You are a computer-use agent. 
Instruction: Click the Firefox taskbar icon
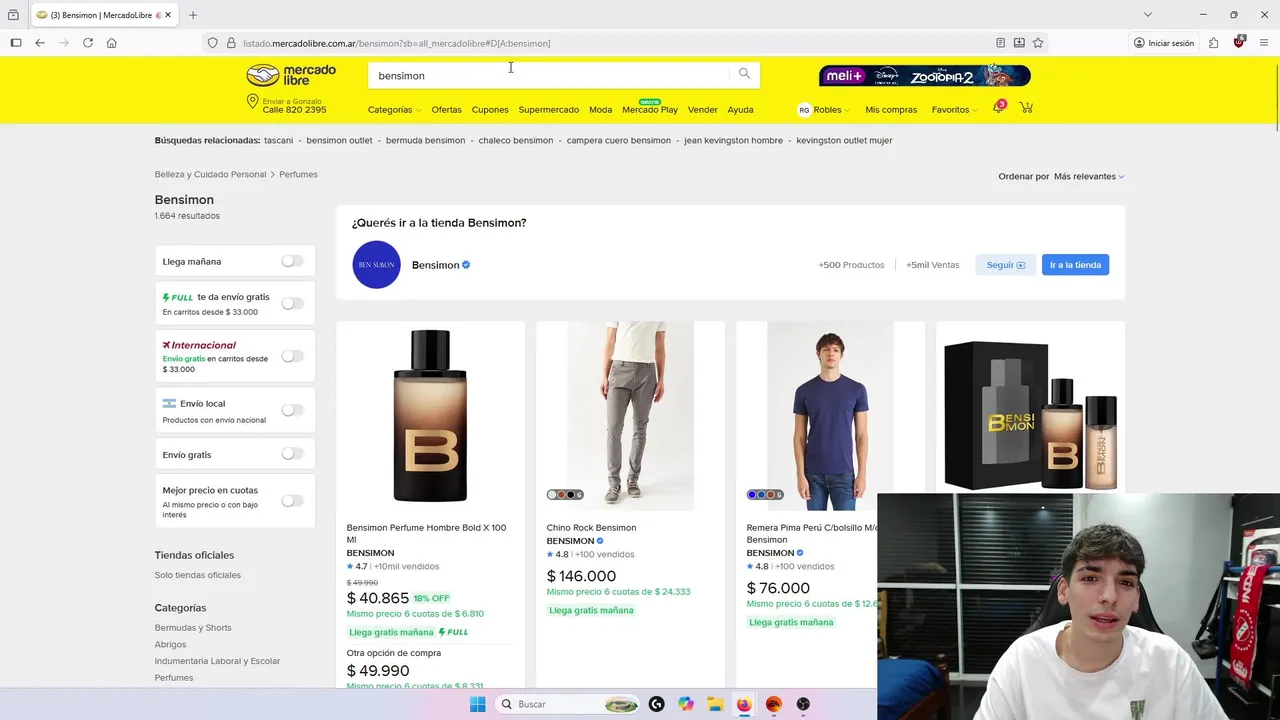pos(744,704)
